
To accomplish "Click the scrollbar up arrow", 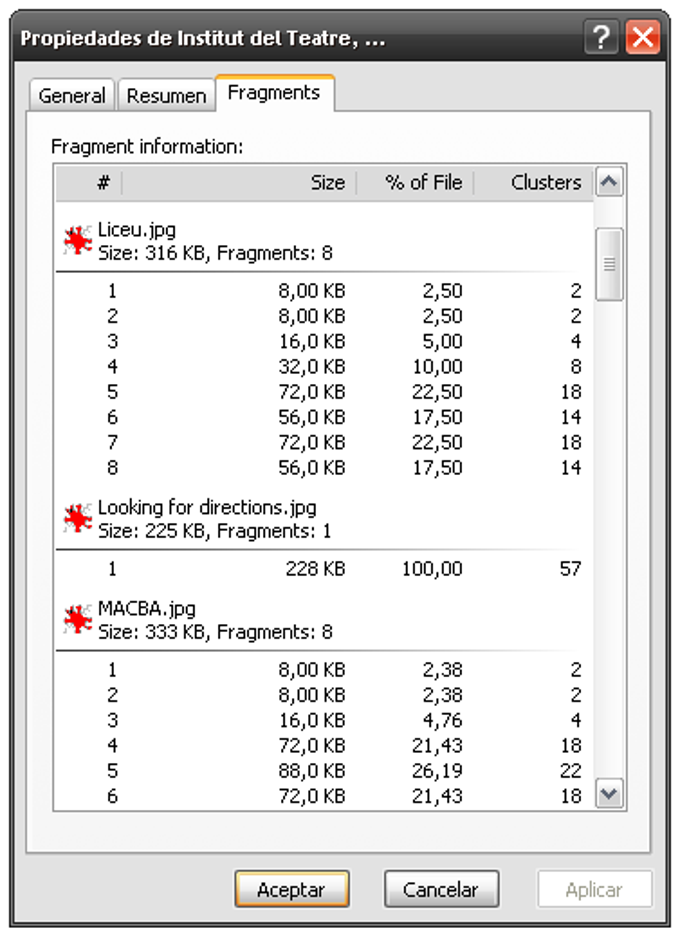I will point(609,181).
